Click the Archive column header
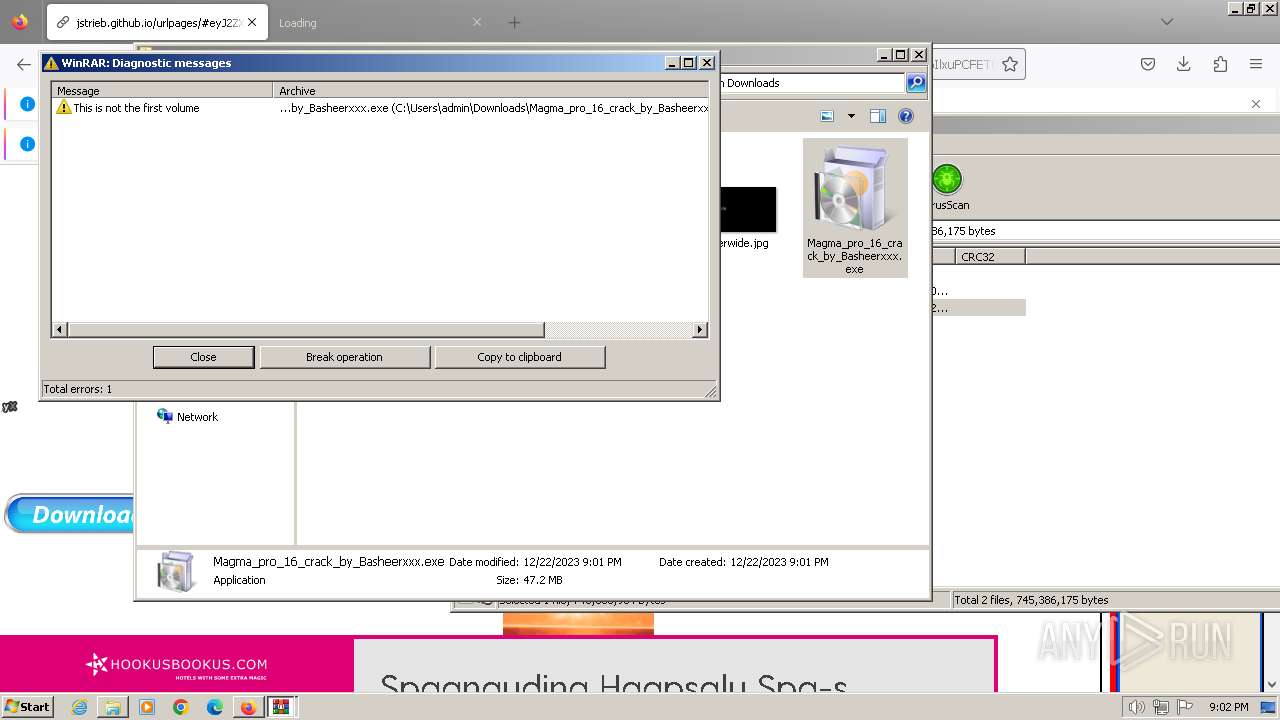This screenshot has width=1280, height=720. click(x=491, y=91)
